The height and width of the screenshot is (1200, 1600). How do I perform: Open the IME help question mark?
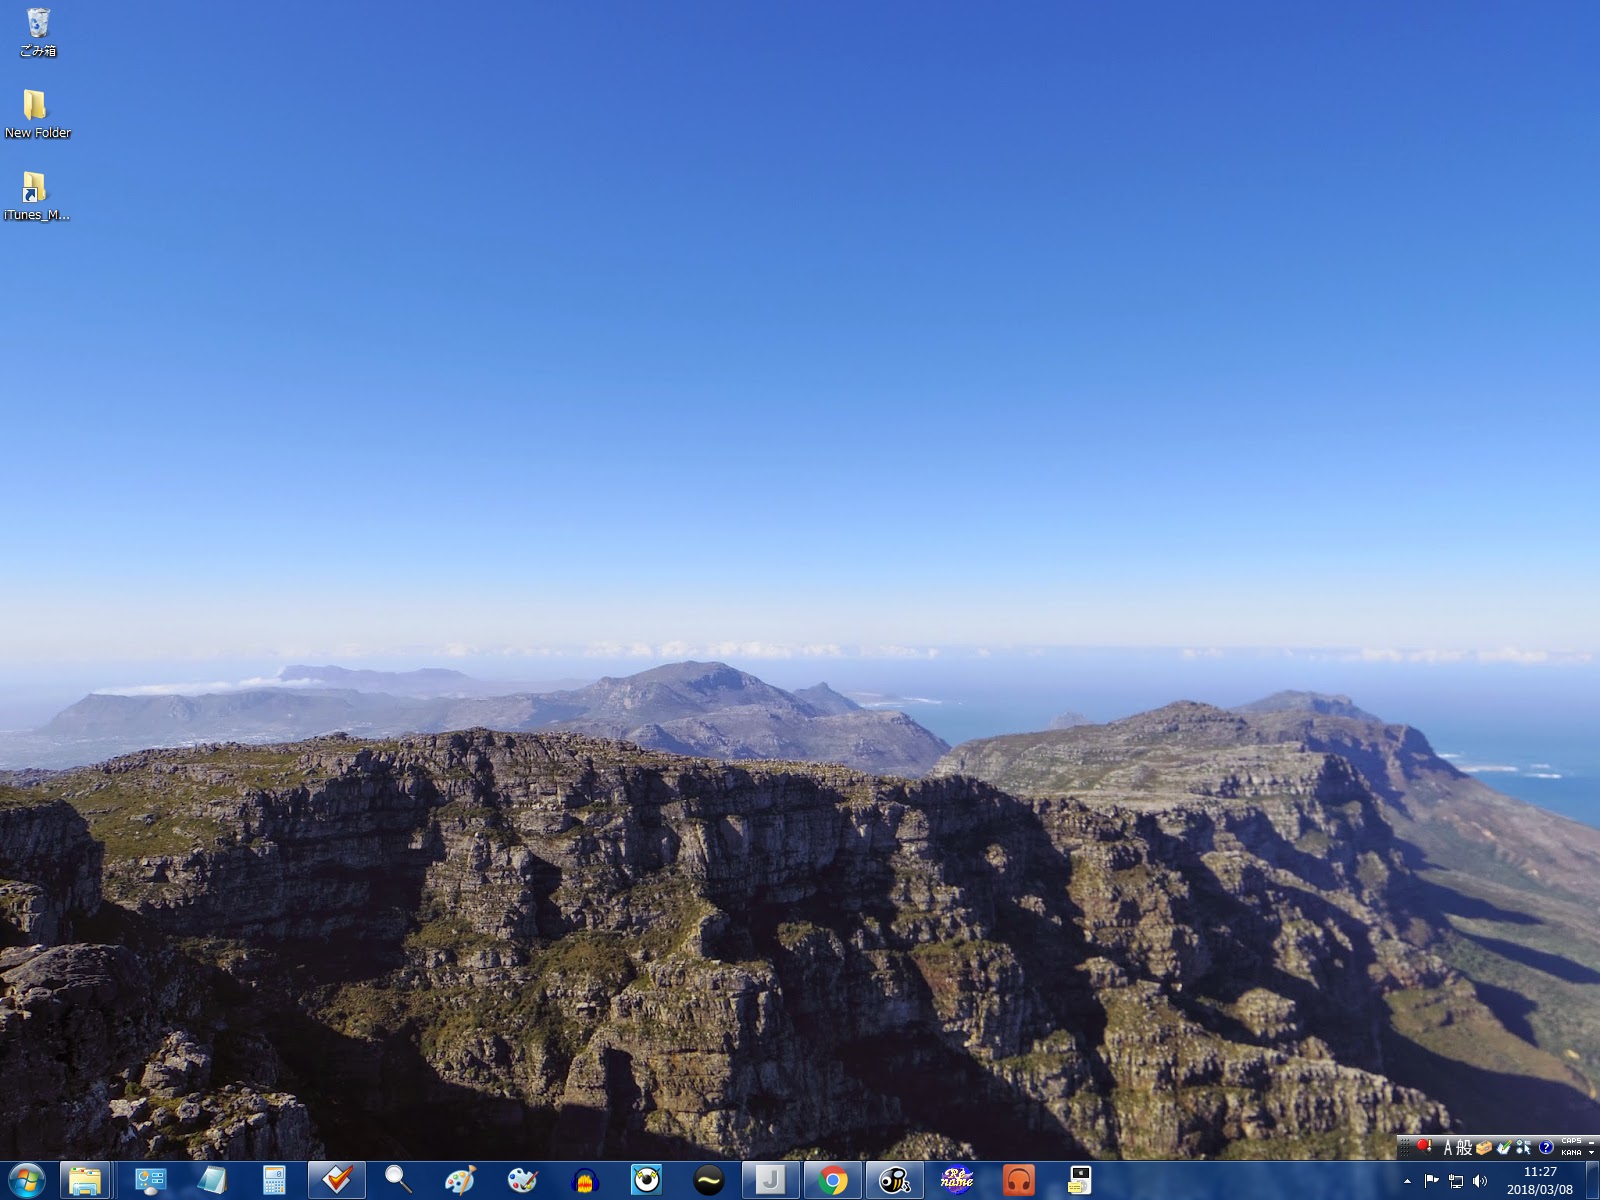click(x=1546, y=1148)
